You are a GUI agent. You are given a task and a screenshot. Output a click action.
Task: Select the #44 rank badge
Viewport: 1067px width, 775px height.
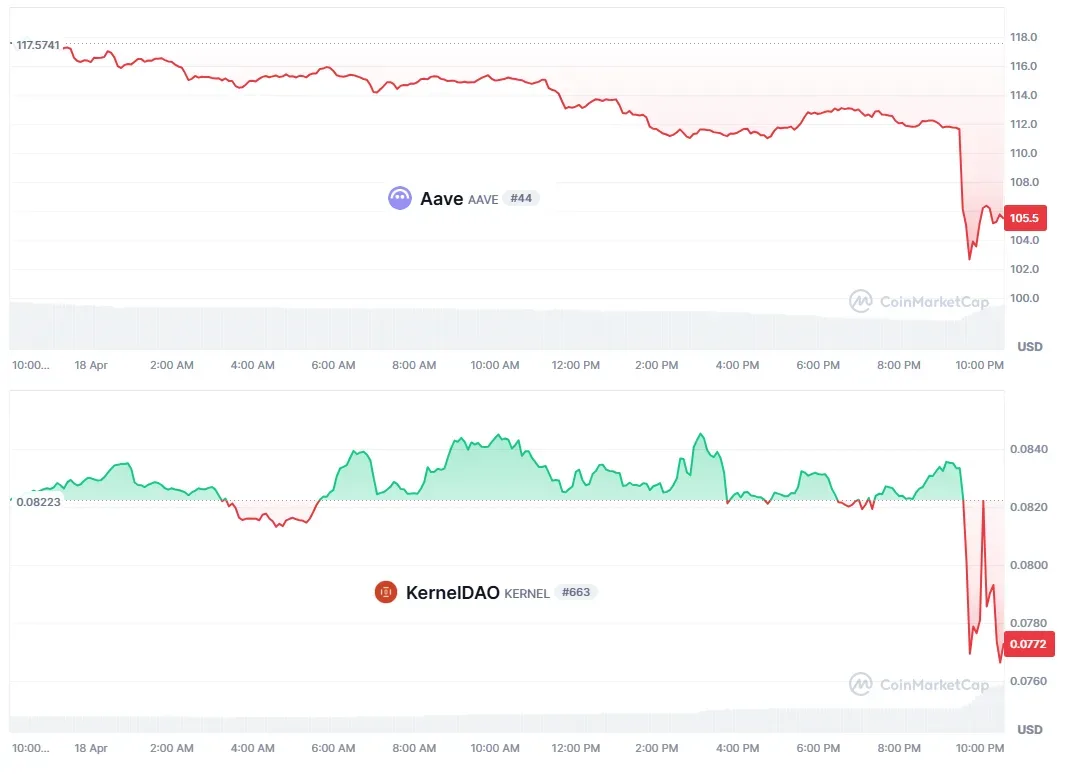point(521,198)
